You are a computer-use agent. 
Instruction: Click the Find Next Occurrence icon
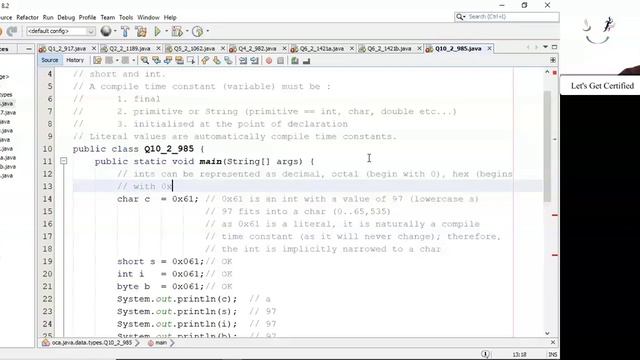[x=168, y=60]
